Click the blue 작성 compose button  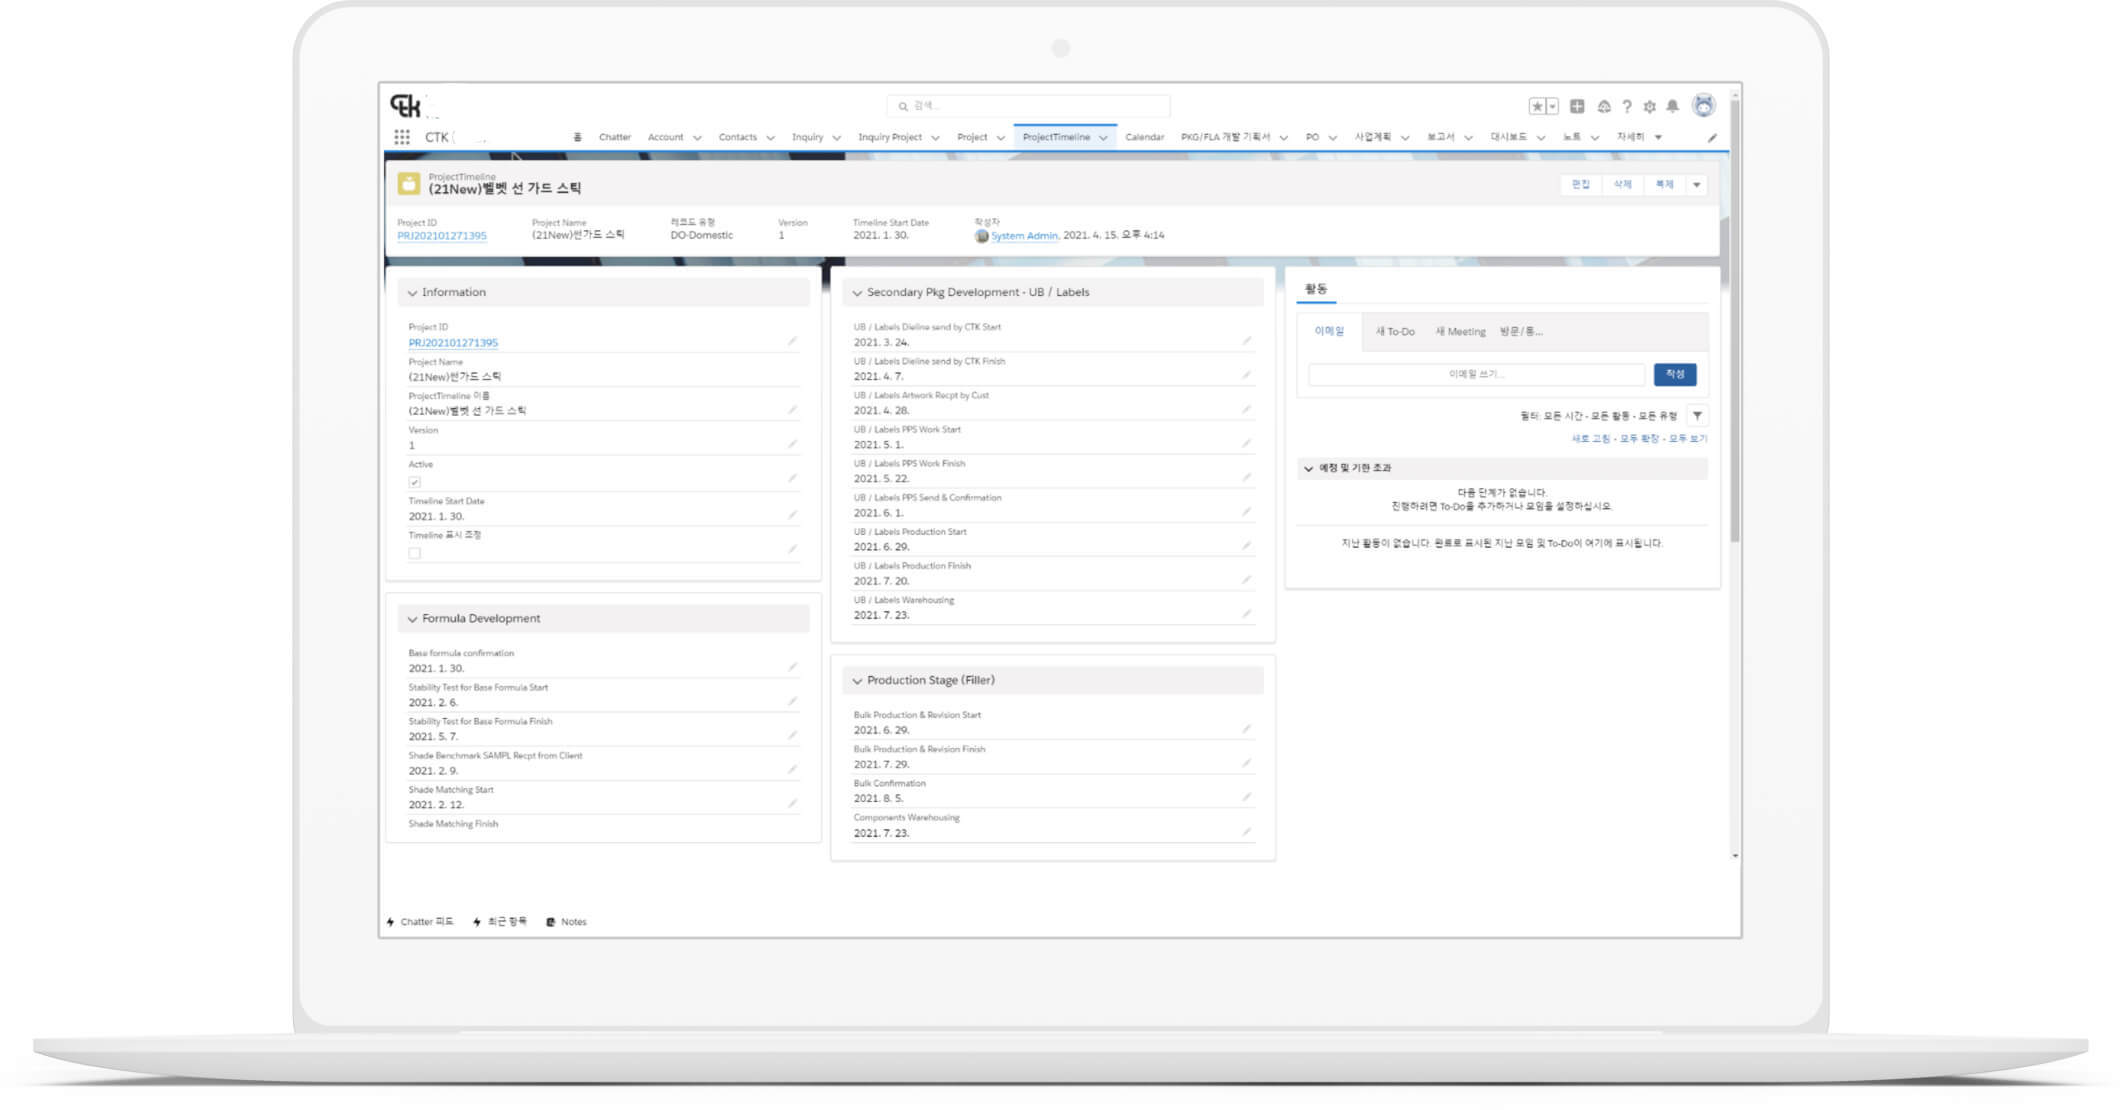pyautogui.click(x=1674, y=374)
